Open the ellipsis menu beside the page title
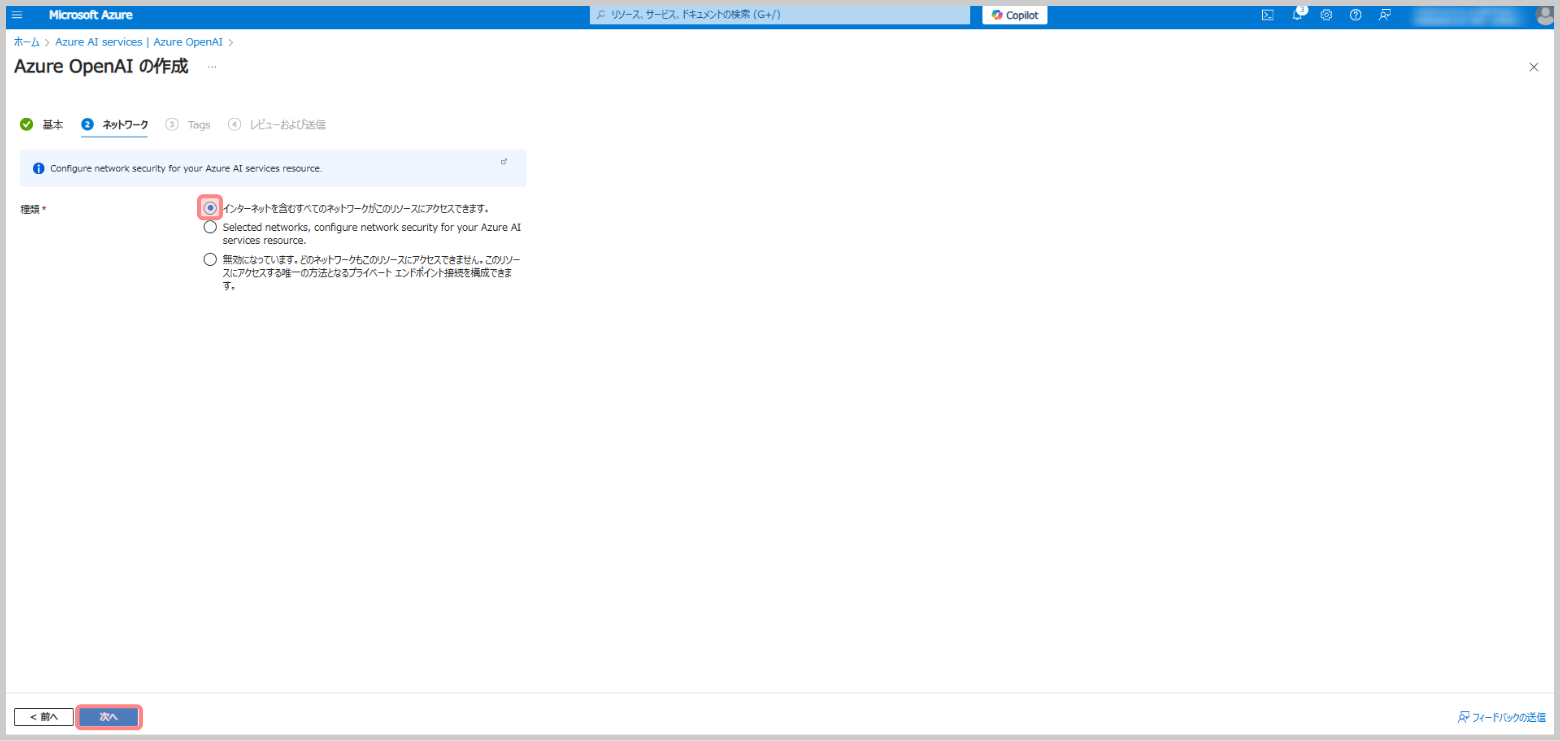This screenshot has width=1560, height=741. point(212,67)
